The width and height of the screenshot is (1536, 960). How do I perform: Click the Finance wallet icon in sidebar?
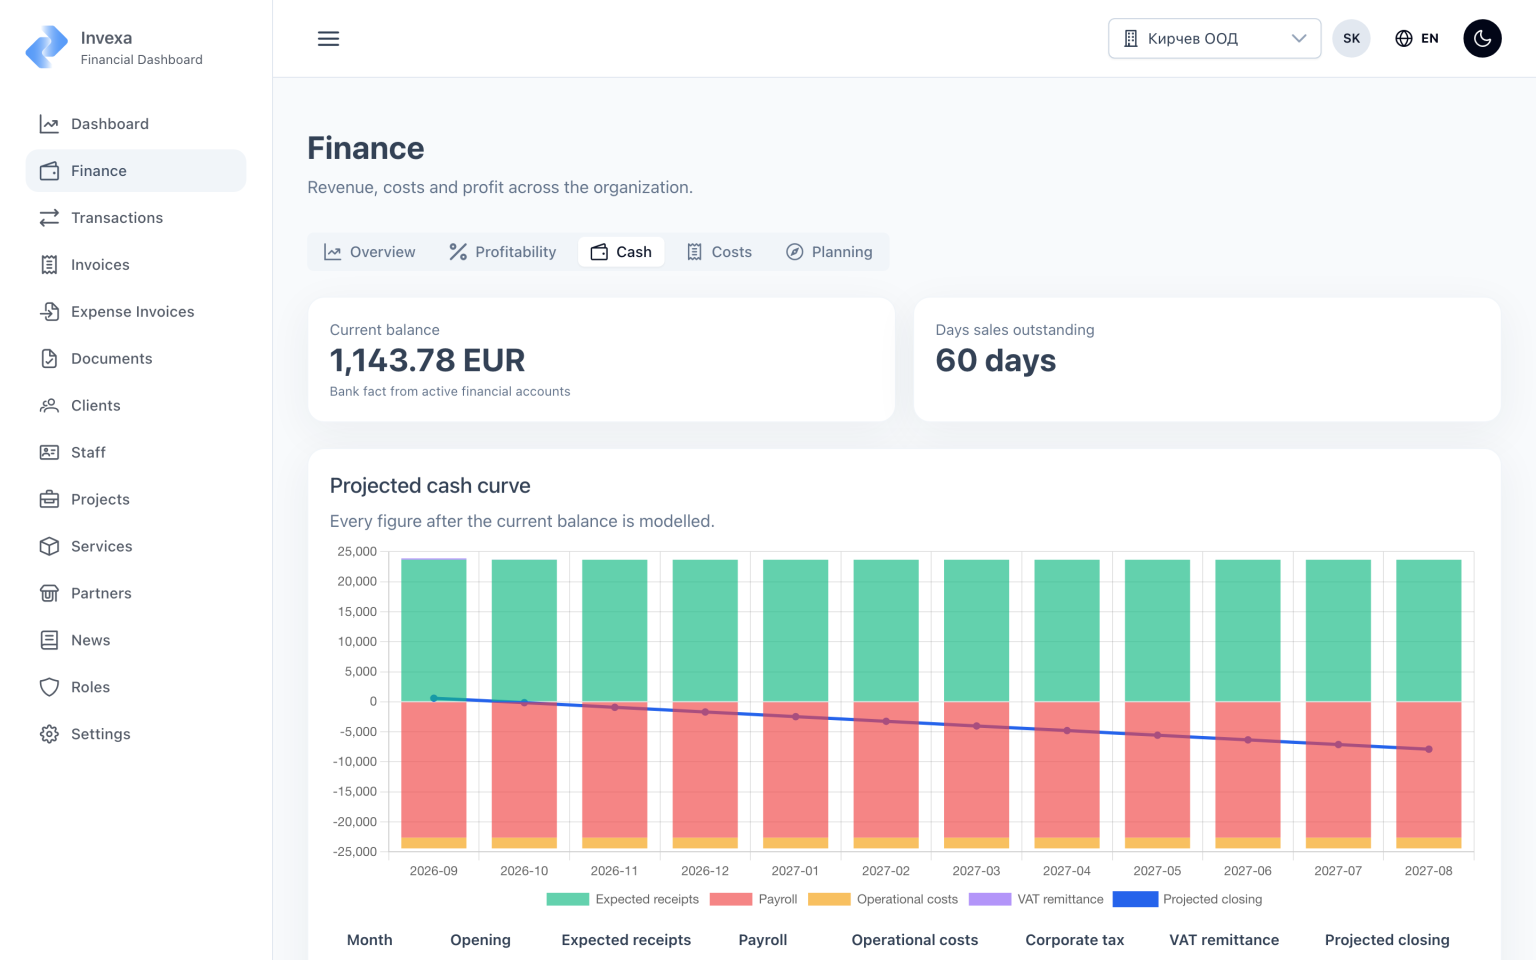(49, 171)
